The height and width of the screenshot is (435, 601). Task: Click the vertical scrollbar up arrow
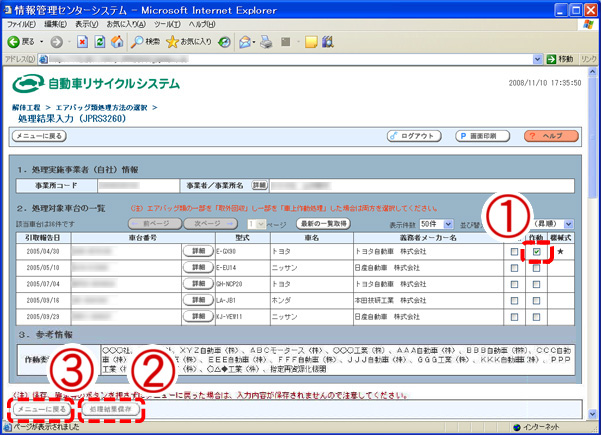tap(593, 72)
